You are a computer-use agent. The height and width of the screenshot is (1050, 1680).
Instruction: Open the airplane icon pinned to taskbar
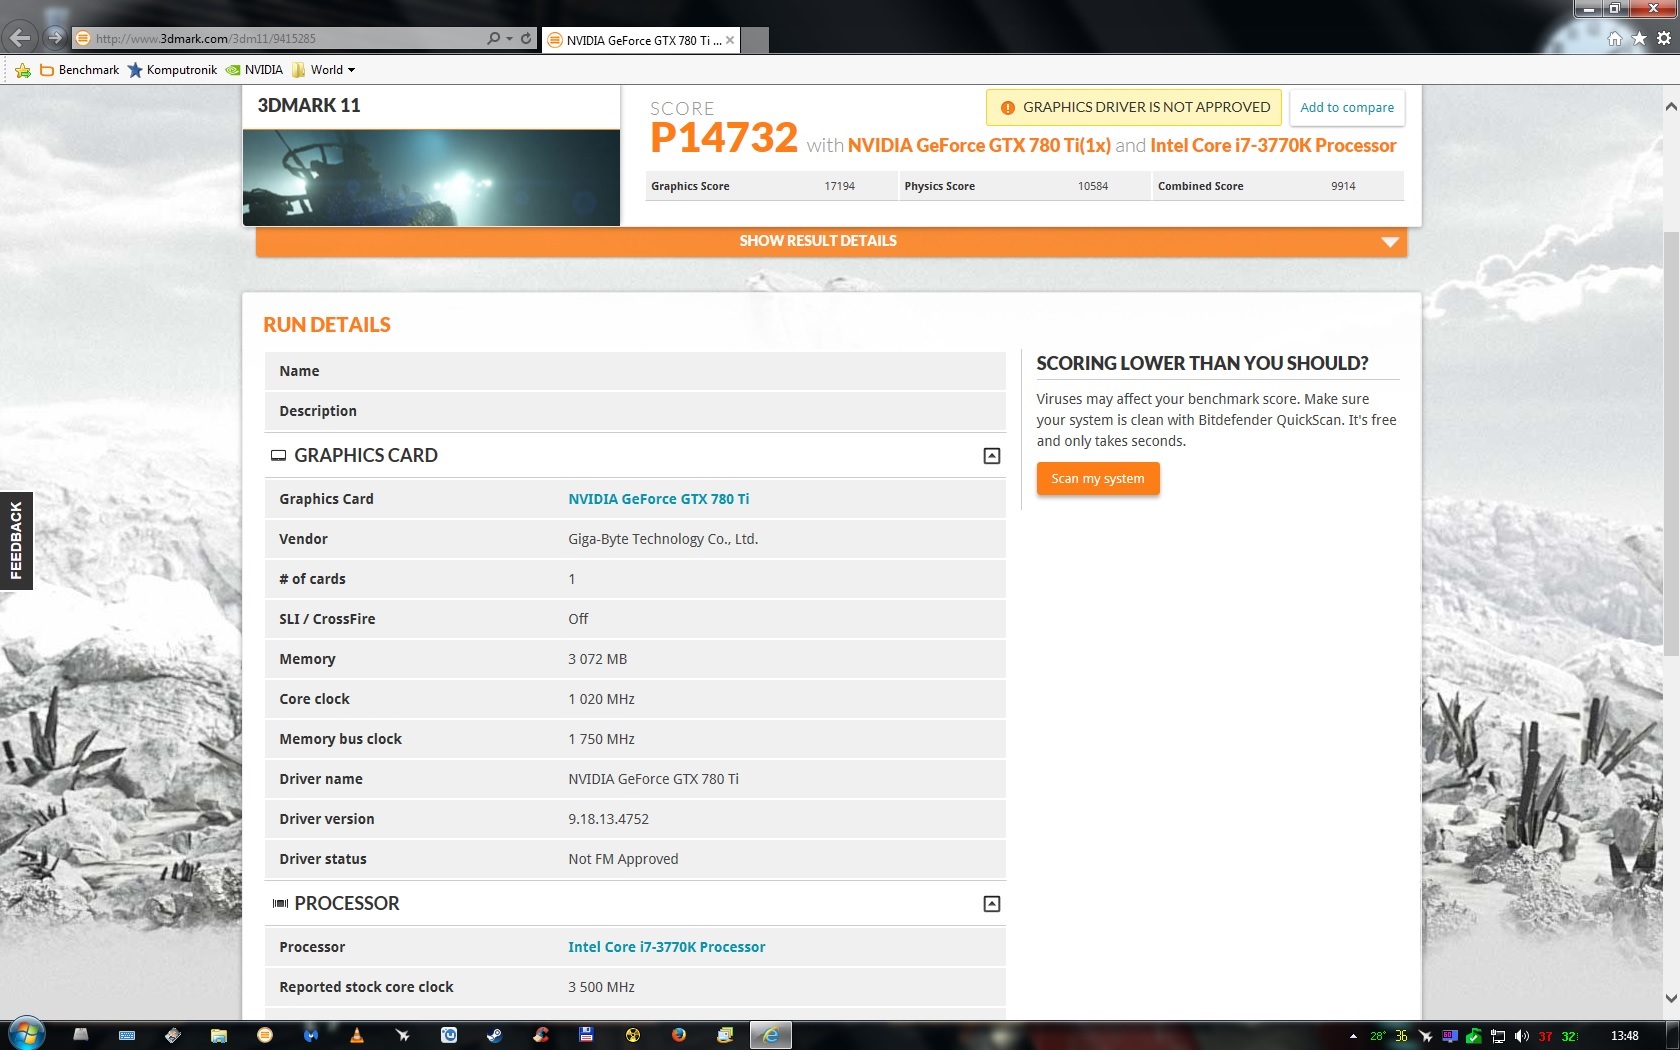[x=403, y=1036]
